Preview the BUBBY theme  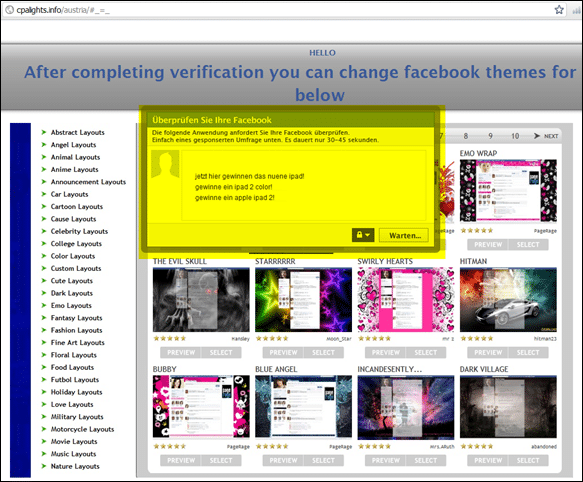point(181,460)
